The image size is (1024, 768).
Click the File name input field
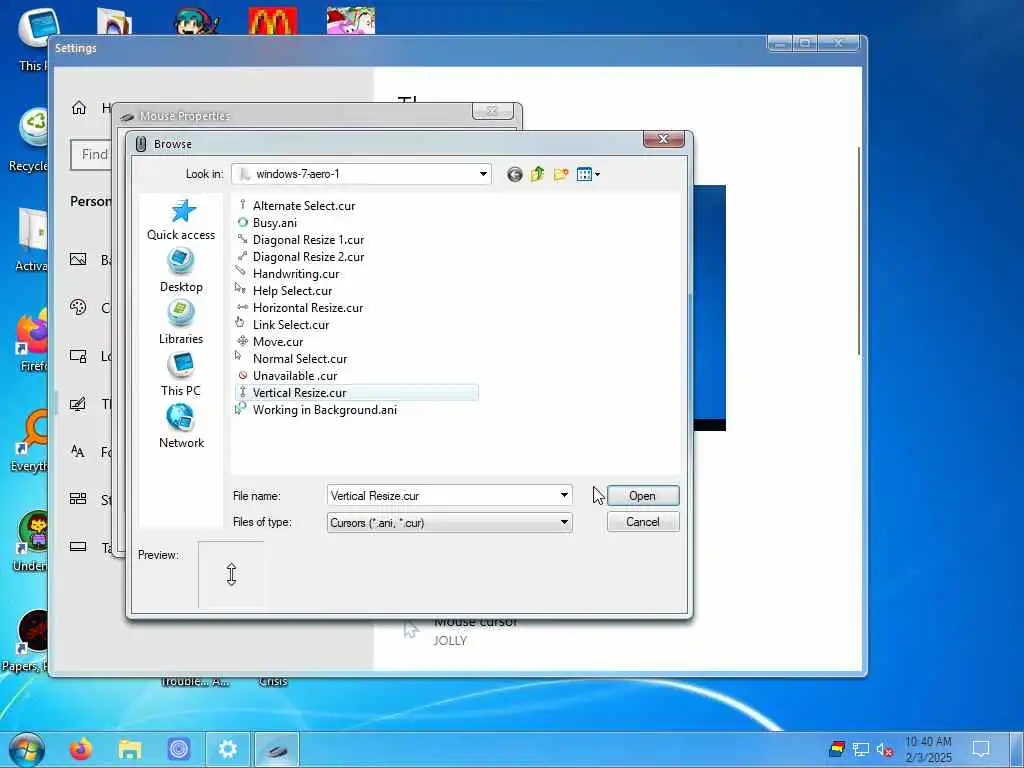coord(443,496)
